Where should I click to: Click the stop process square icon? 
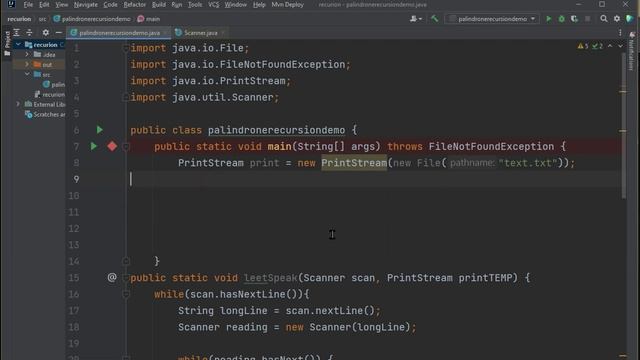[x=587, y=19]
